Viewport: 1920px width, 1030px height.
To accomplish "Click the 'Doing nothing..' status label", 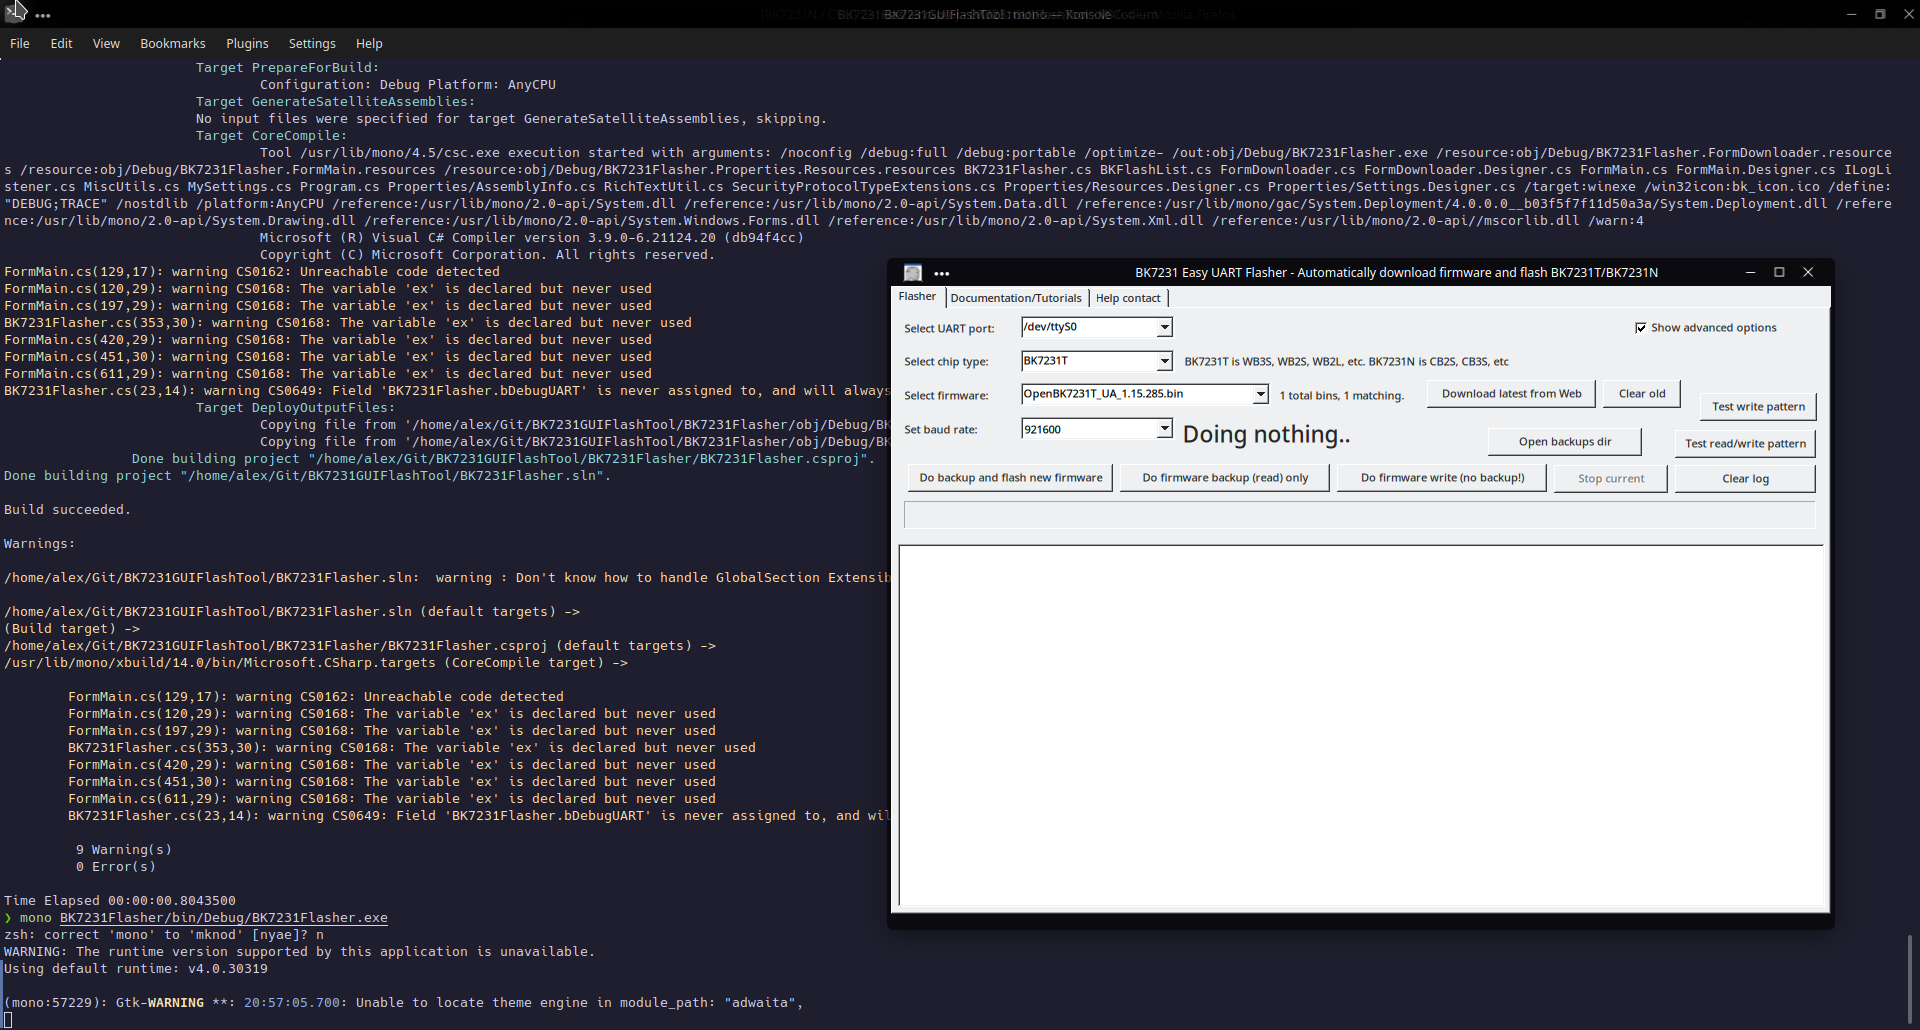I will coord(1266,434).
